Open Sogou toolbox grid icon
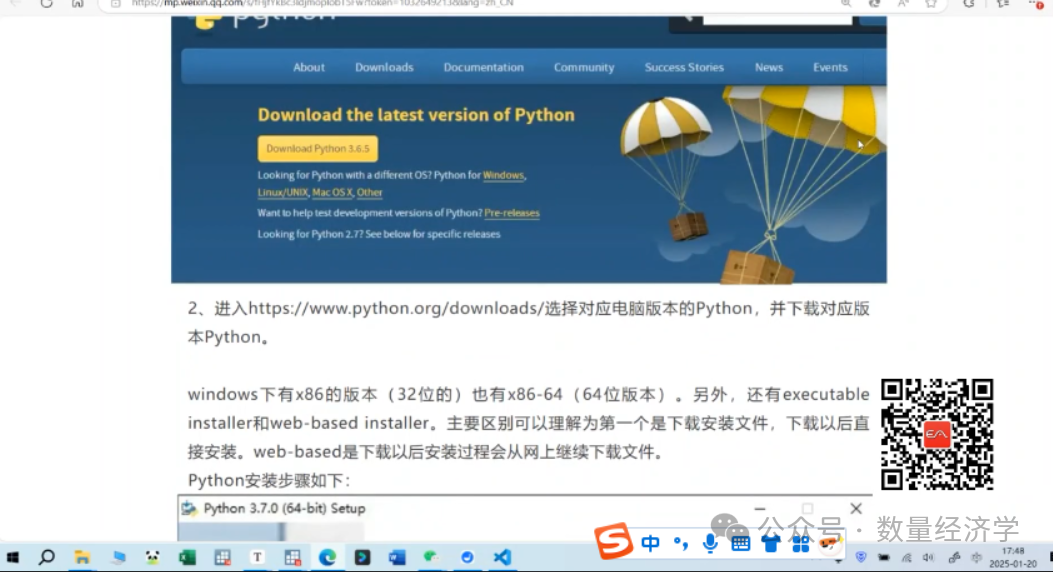 coord(800,544)
